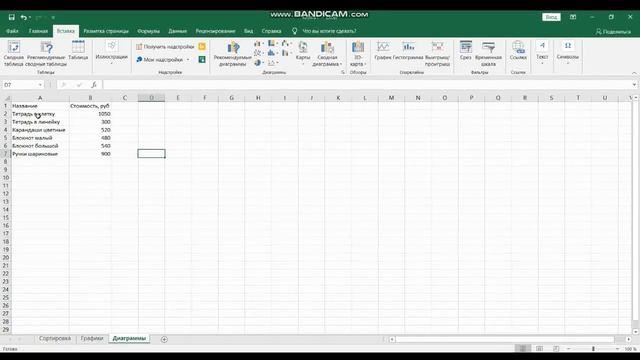
Task: Insert a Гистограмма sparkline
Action: tap(408, 51)
